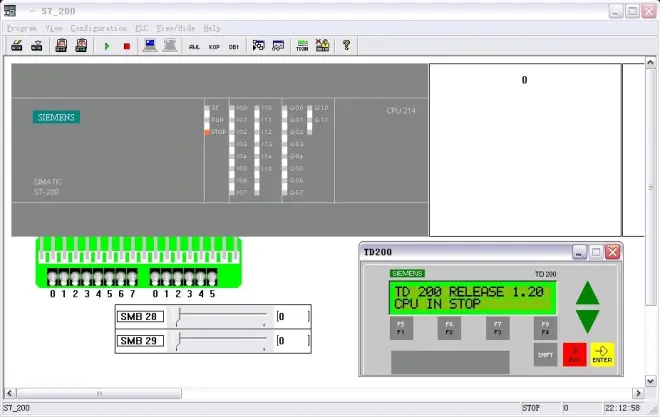Screen dimensions: 660x417
Task: Click the first red PLC module toolbar icon
Action: (61, 45)
